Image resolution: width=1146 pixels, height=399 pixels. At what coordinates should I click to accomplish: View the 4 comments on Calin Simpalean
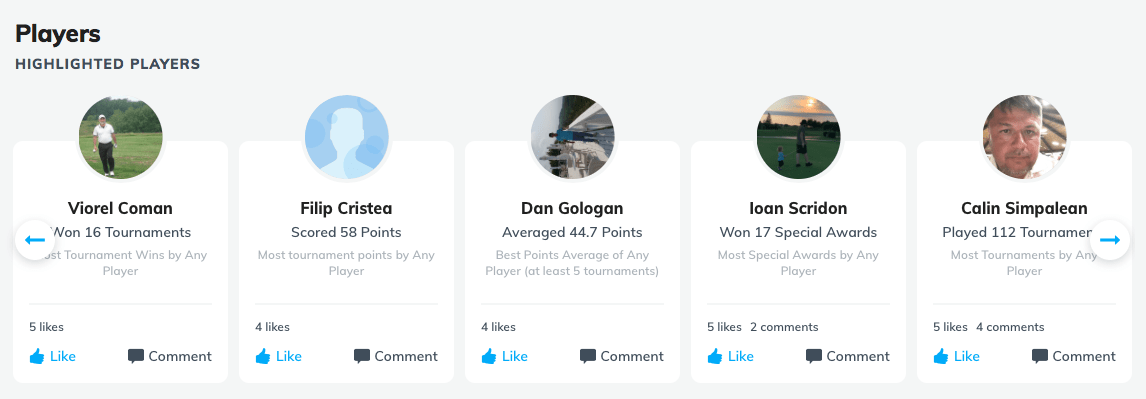1010,327
